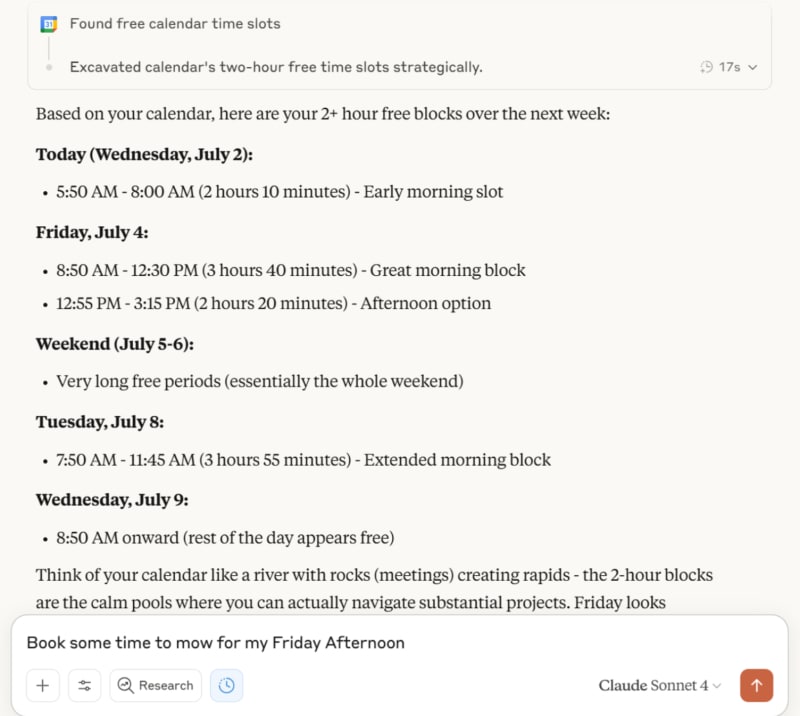The width and height of the screenshot is (800, 716).
Task: Click the step bullet dot beside Excavated line
Action: click(x=49, y=67)
